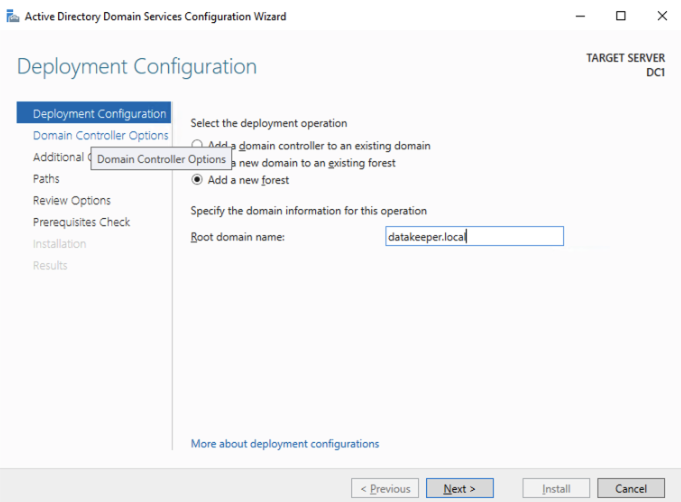Screen dimensions: 681x502
Task: Click the wizard app icon in title bar
Action: click(13, 16)
